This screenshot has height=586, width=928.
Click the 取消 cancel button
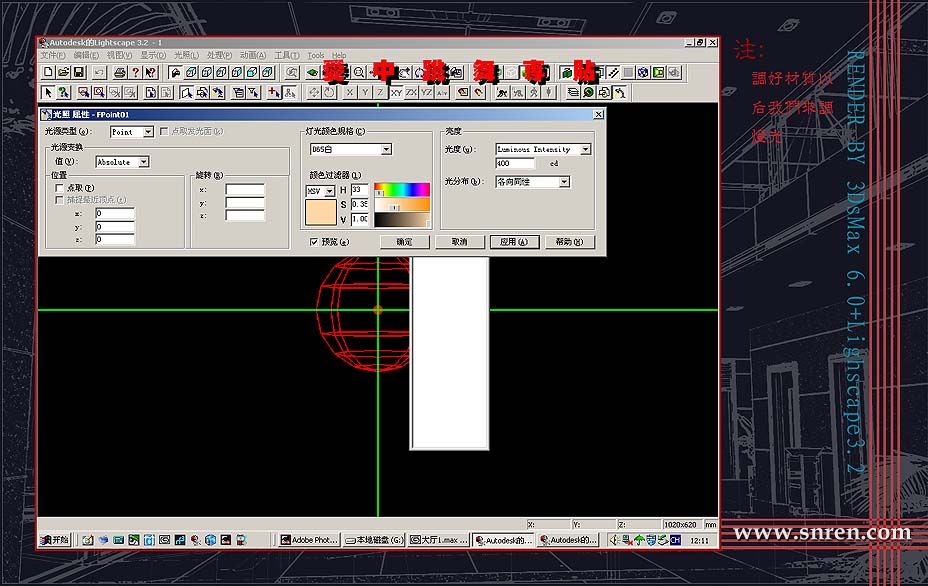459,242
